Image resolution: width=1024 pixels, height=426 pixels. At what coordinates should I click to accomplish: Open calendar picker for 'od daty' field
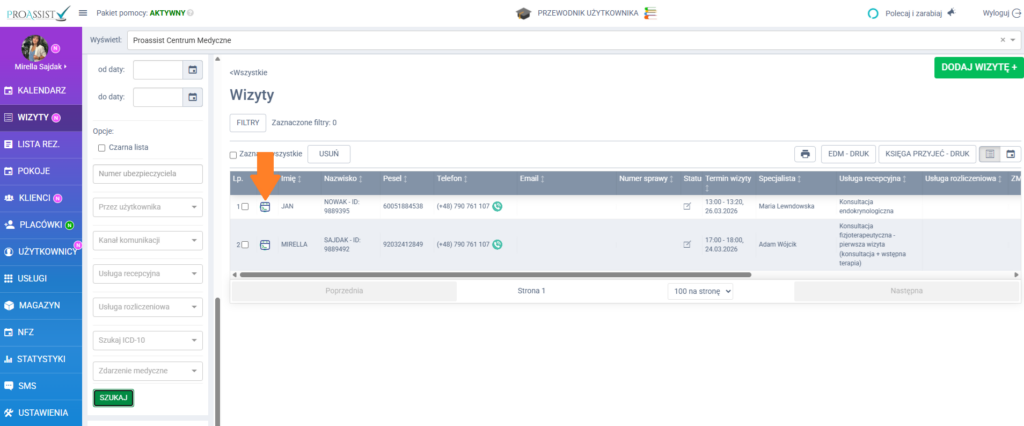(x=192, y=69)
